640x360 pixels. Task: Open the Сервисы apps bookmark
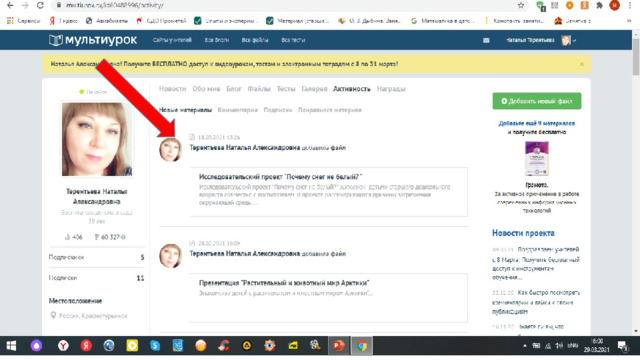coord(23,21)
